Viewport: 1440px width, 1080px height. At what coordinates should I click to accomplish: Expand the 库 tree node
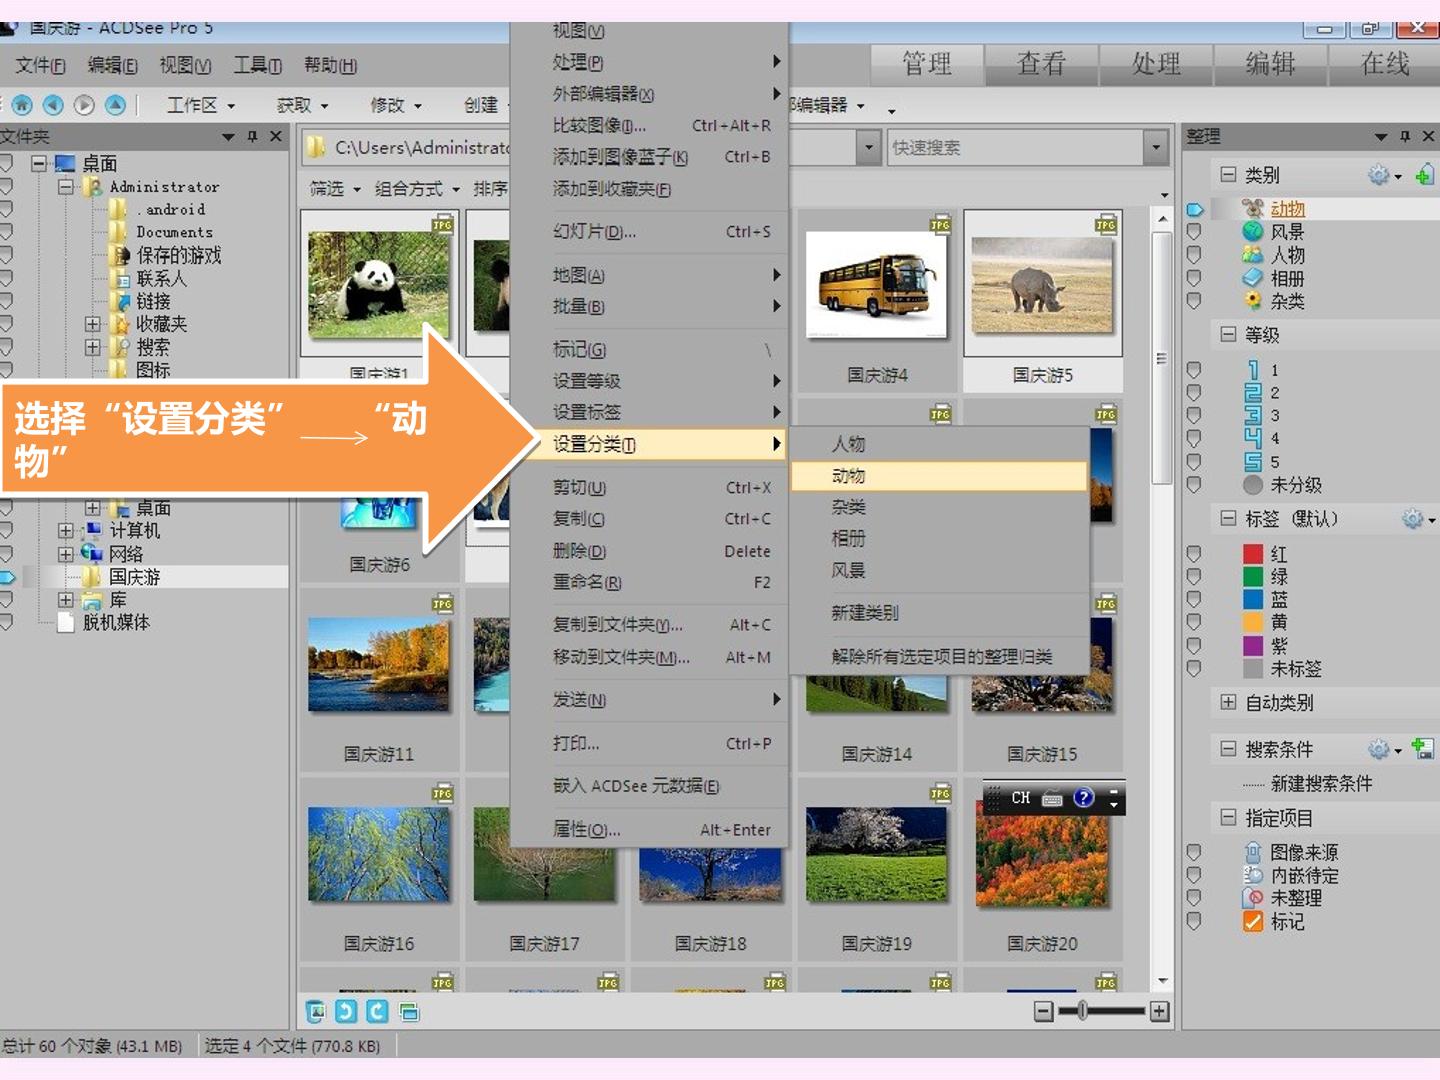pos(65,599)
